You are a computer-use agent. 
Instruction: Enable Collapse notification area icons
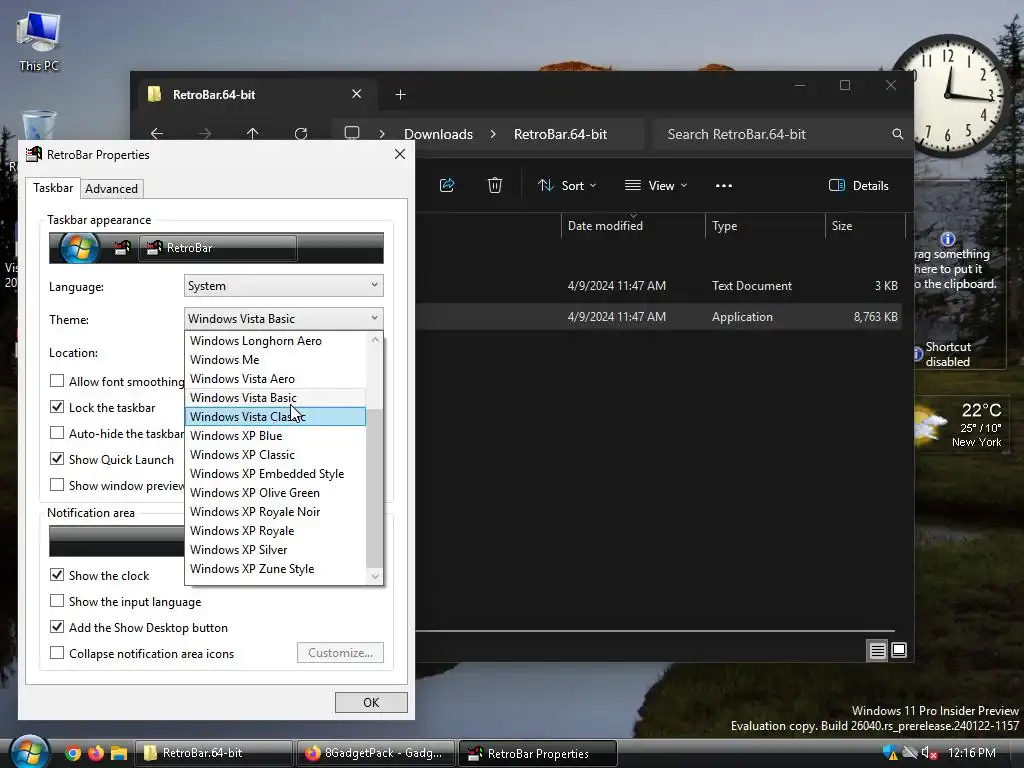[57, 653]
